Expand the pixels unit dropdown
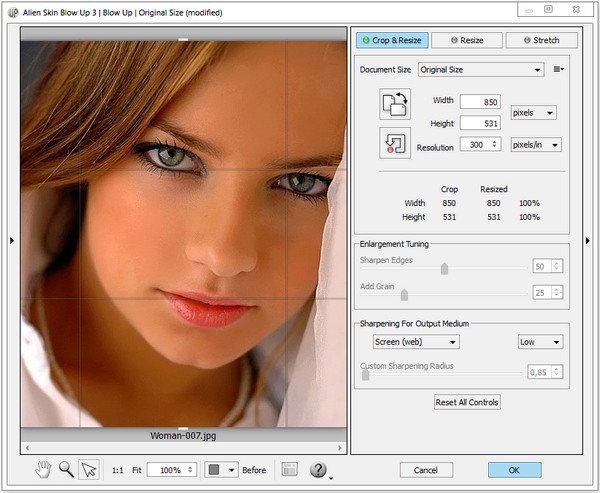The width and height of the screenshot is (600, 493). (x=532, y=113)
